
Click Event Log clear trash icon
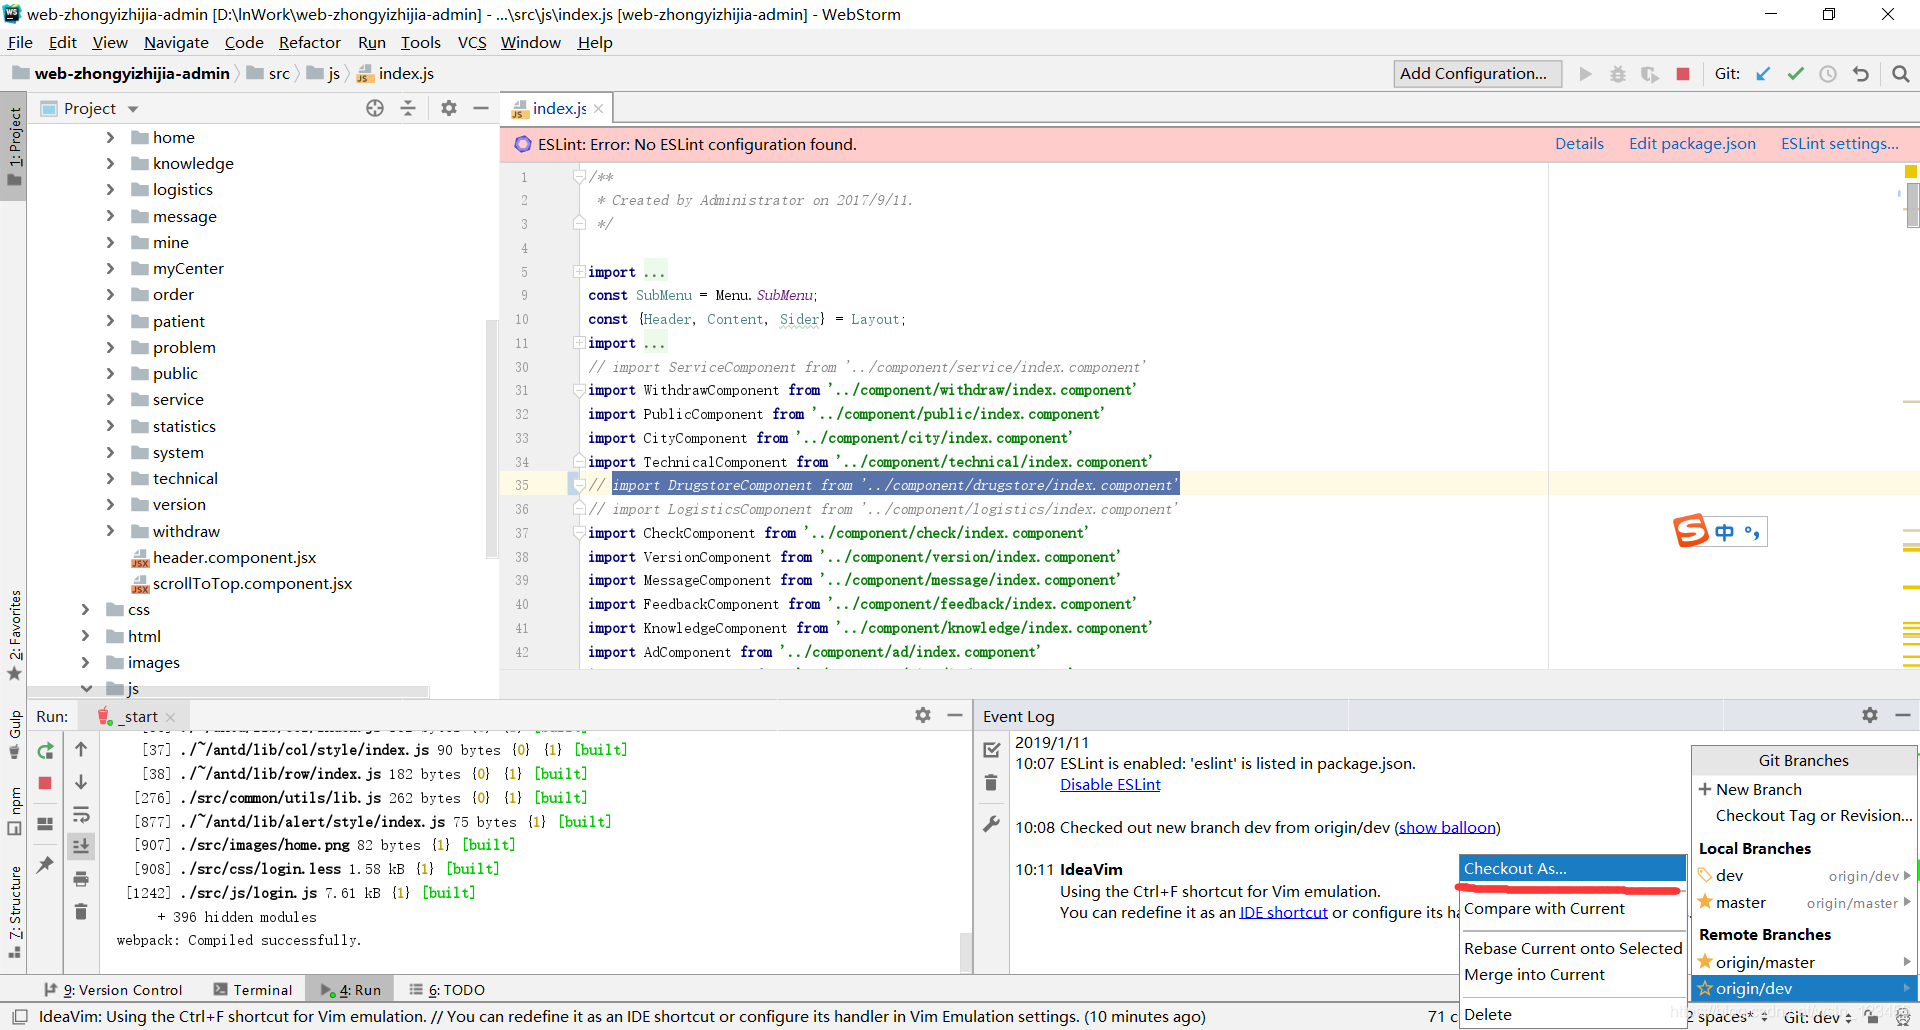point(991,782)
